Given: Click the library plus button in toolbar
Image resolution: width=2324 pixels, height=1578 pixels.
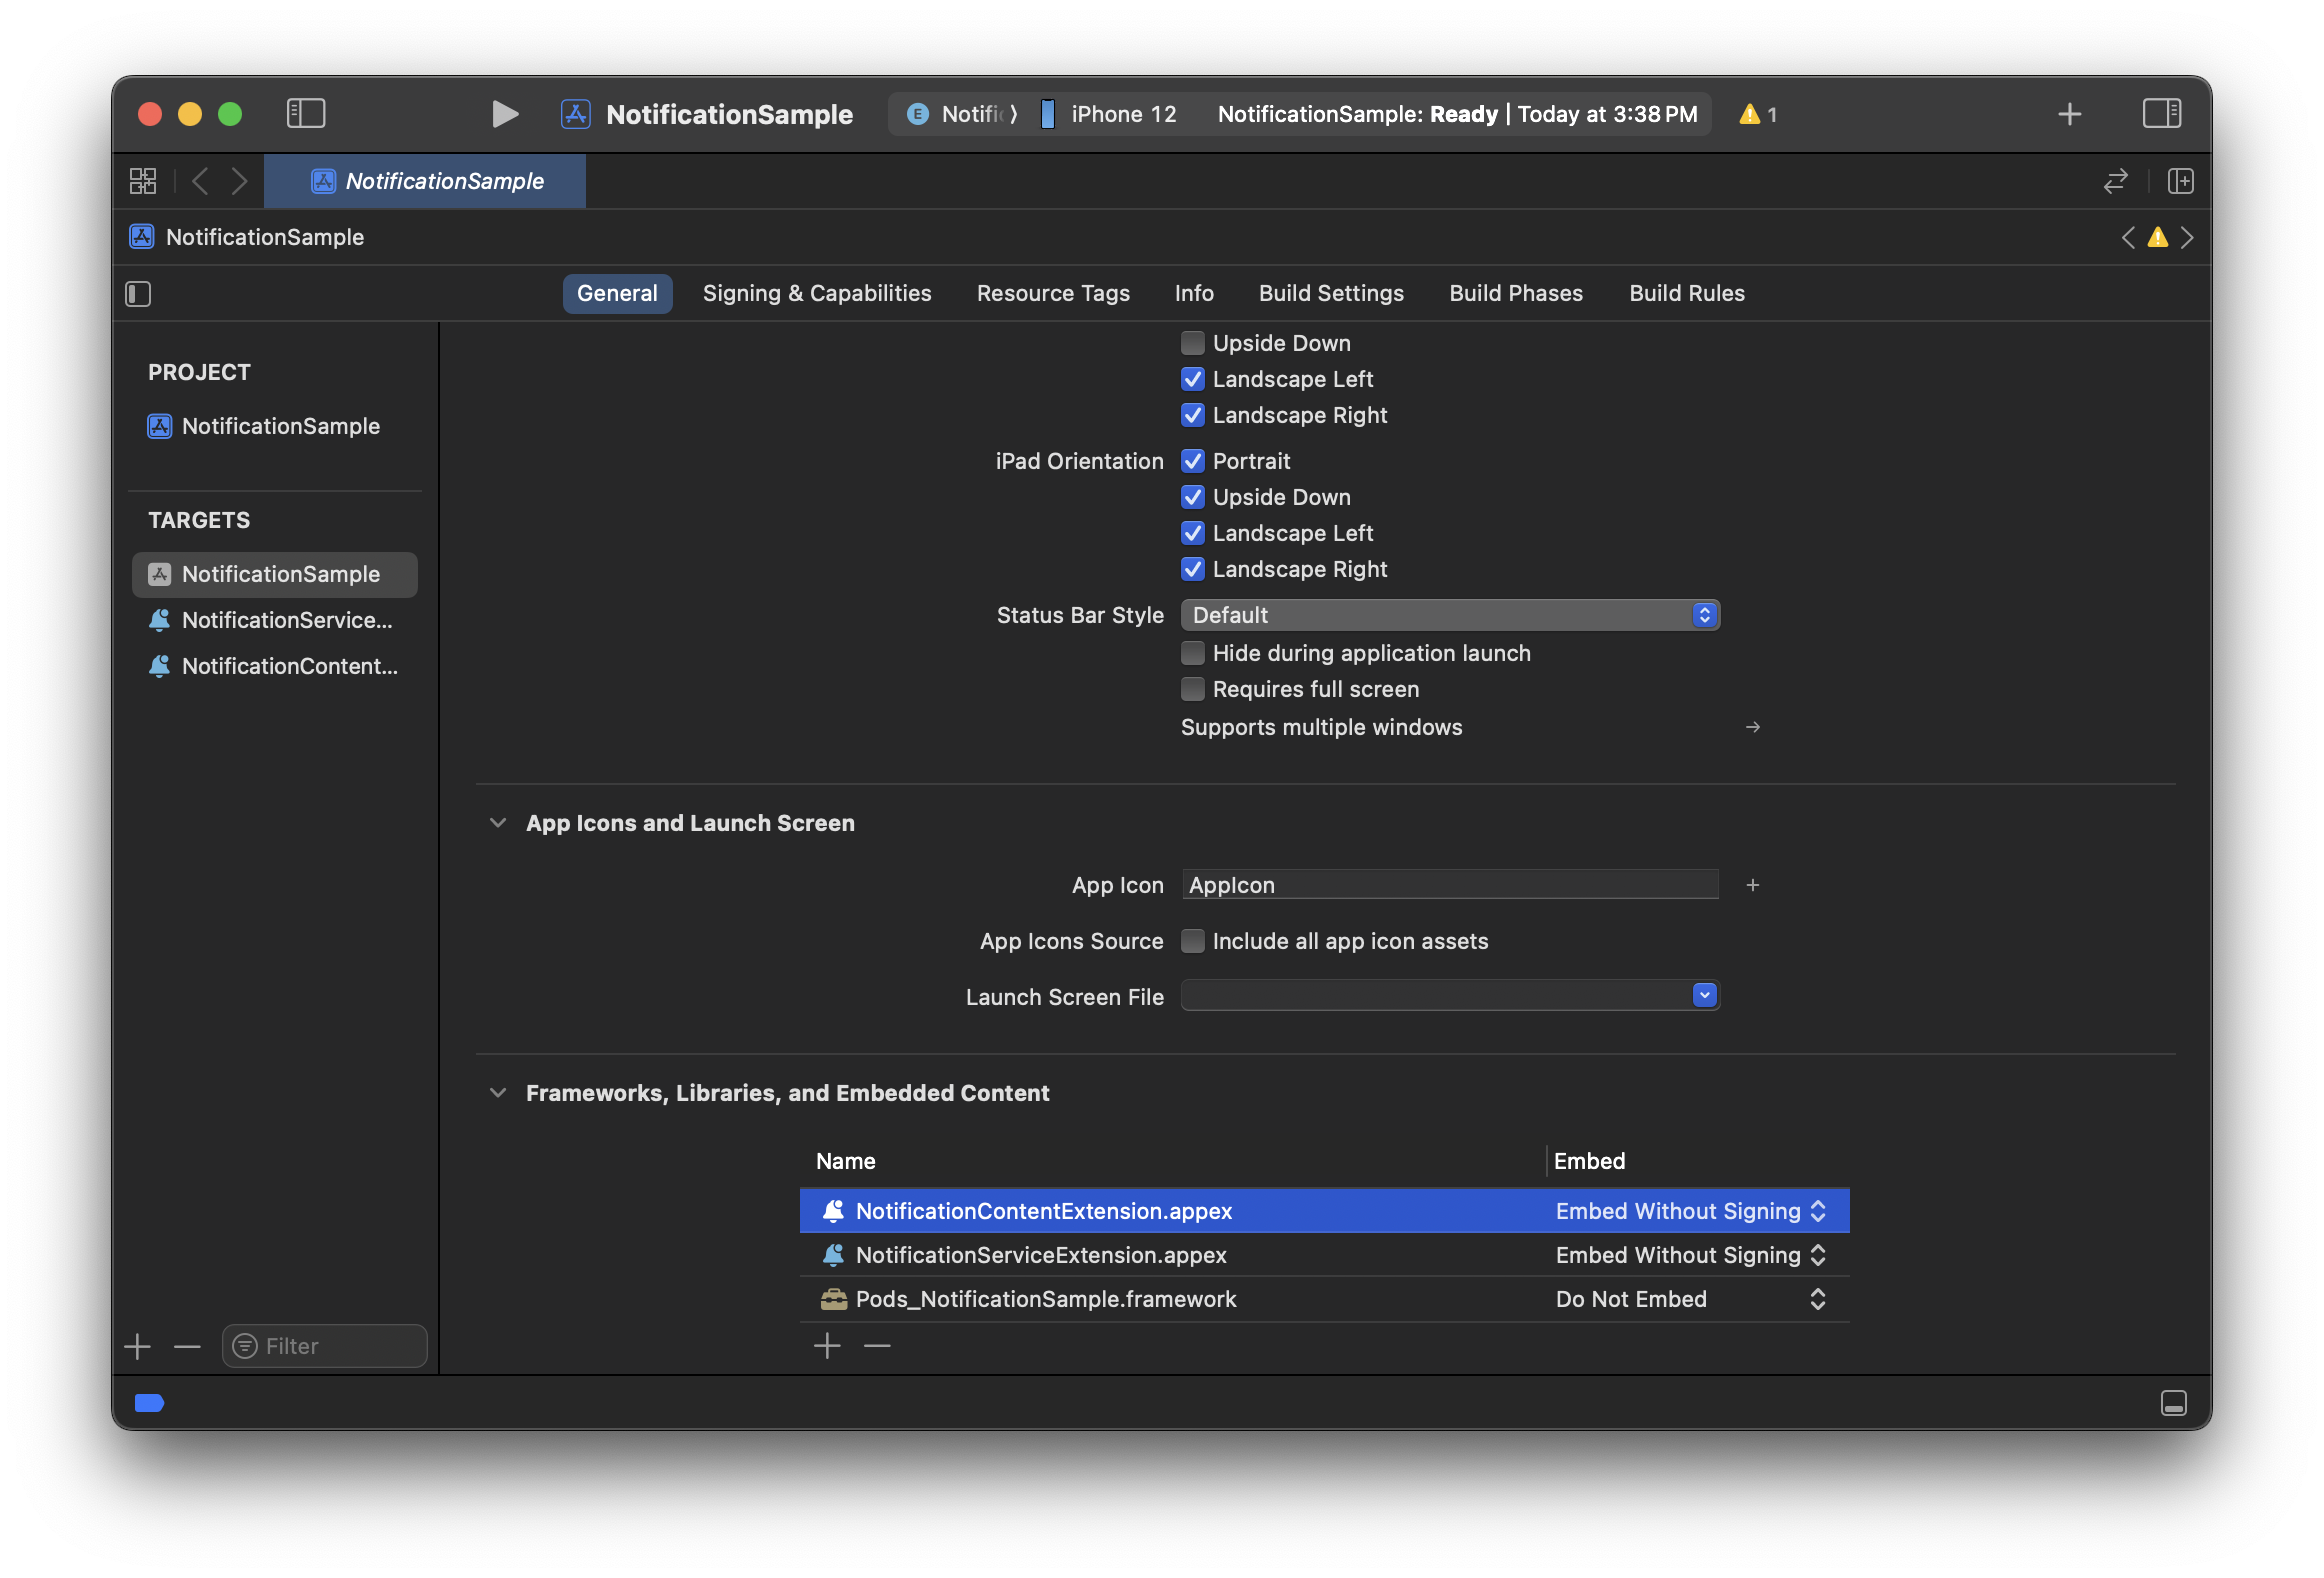Looking at the screenshot, I should (x=2069, y=114).
